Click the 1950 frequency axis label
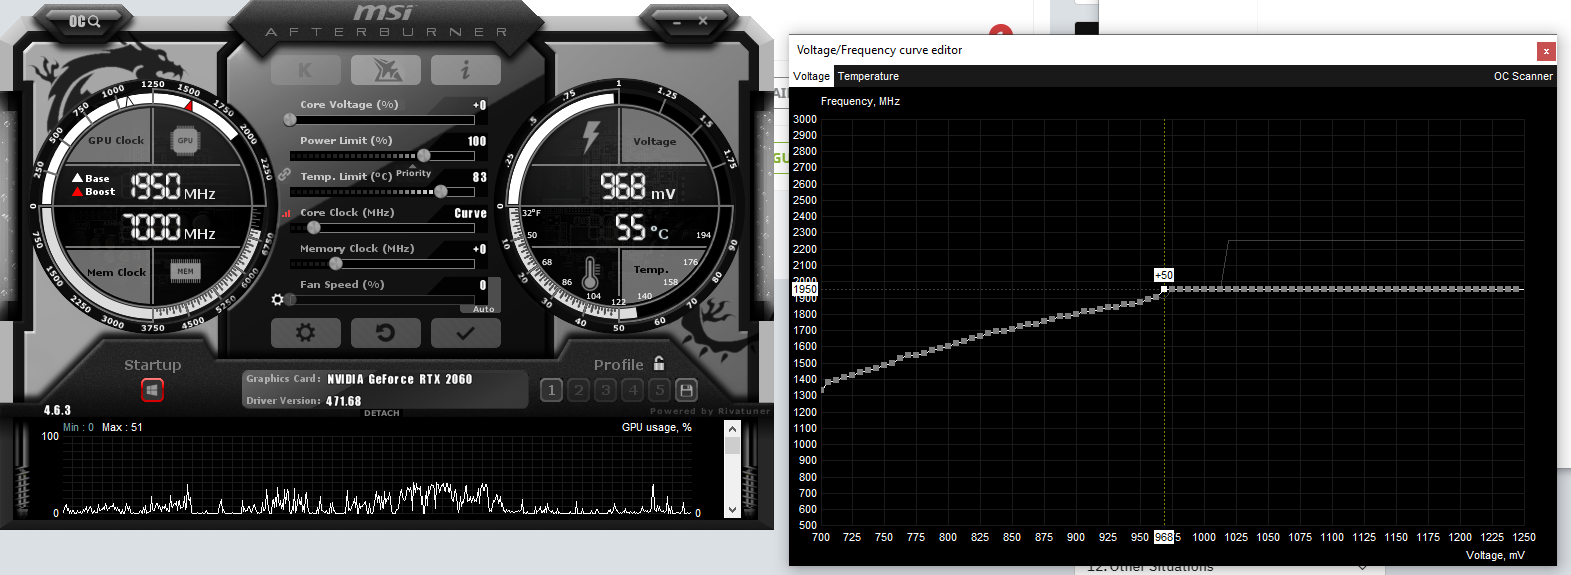The image size is (1571, 575). click(x=805, y=289)
